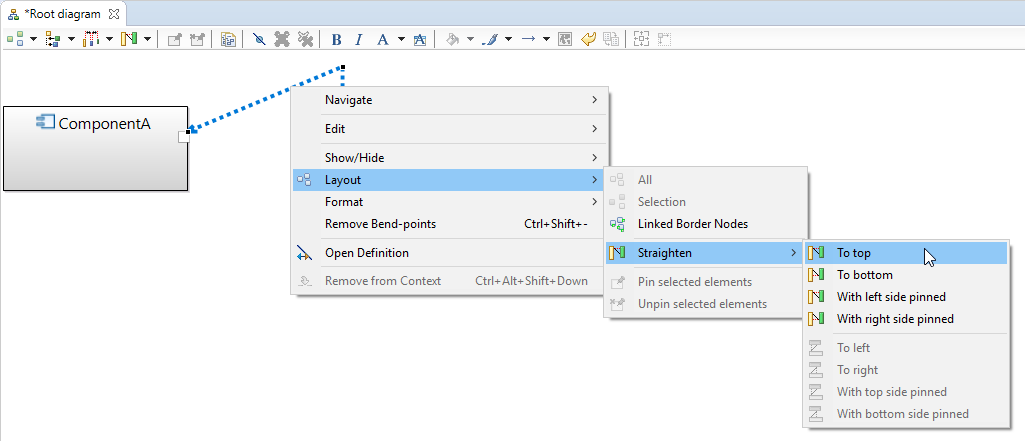The height and width of the screenshot is (441, 1025).
Task: Click the ComponentA component icon
Action: [x=46, y=124]
